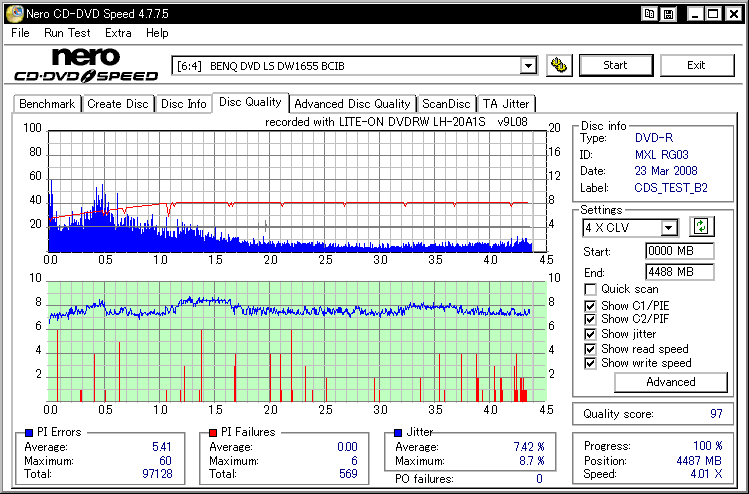The width and height of the screenshot is (749, 494).
Task: Switch to the Benchmark tab
Action: 47,104
